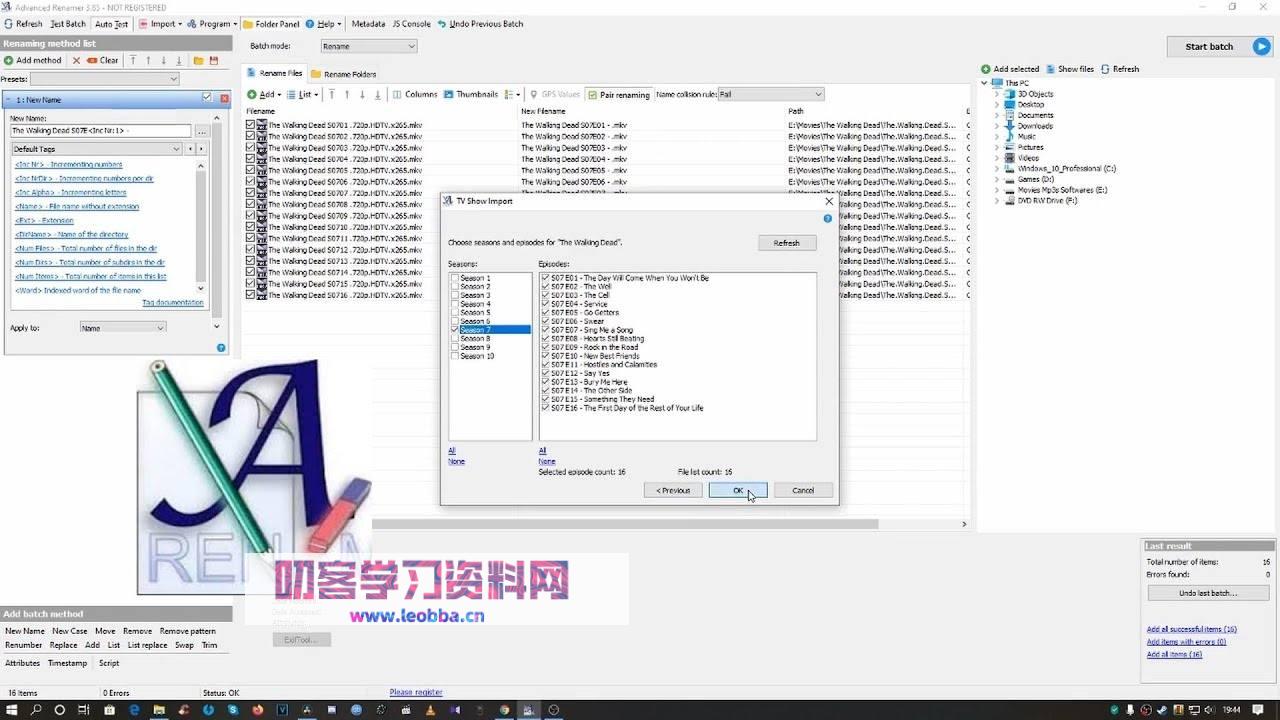The width and height of the screenshot is (1280, 720).
Task: Click Refresh icon in folder panel
Action: pyautogui.click(x=1105, y=69)
